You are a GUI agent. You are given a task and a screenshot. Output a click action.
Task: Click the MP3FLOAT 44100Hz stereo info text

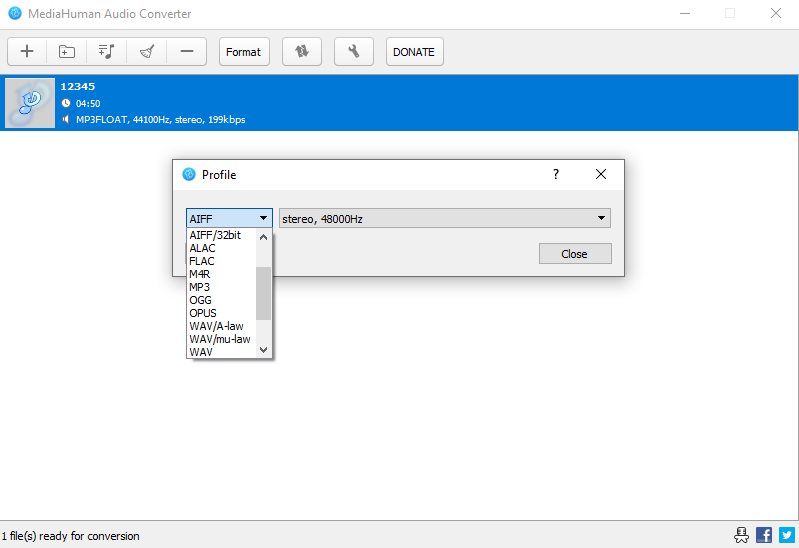161,120
